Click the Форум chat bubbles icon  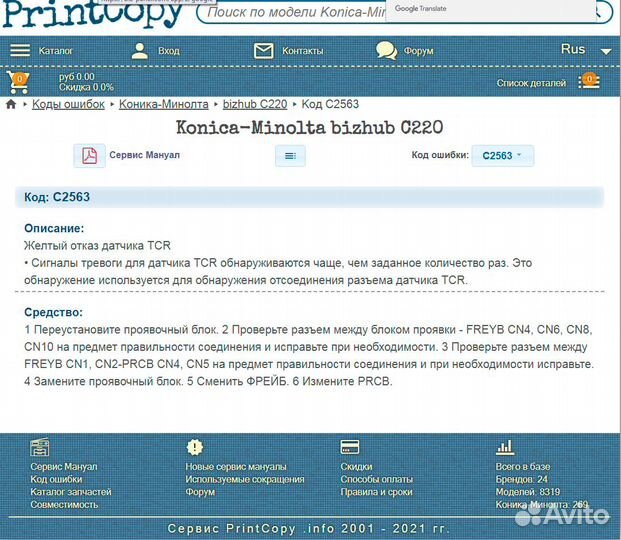pyautogui.click(x=386, y=51)
